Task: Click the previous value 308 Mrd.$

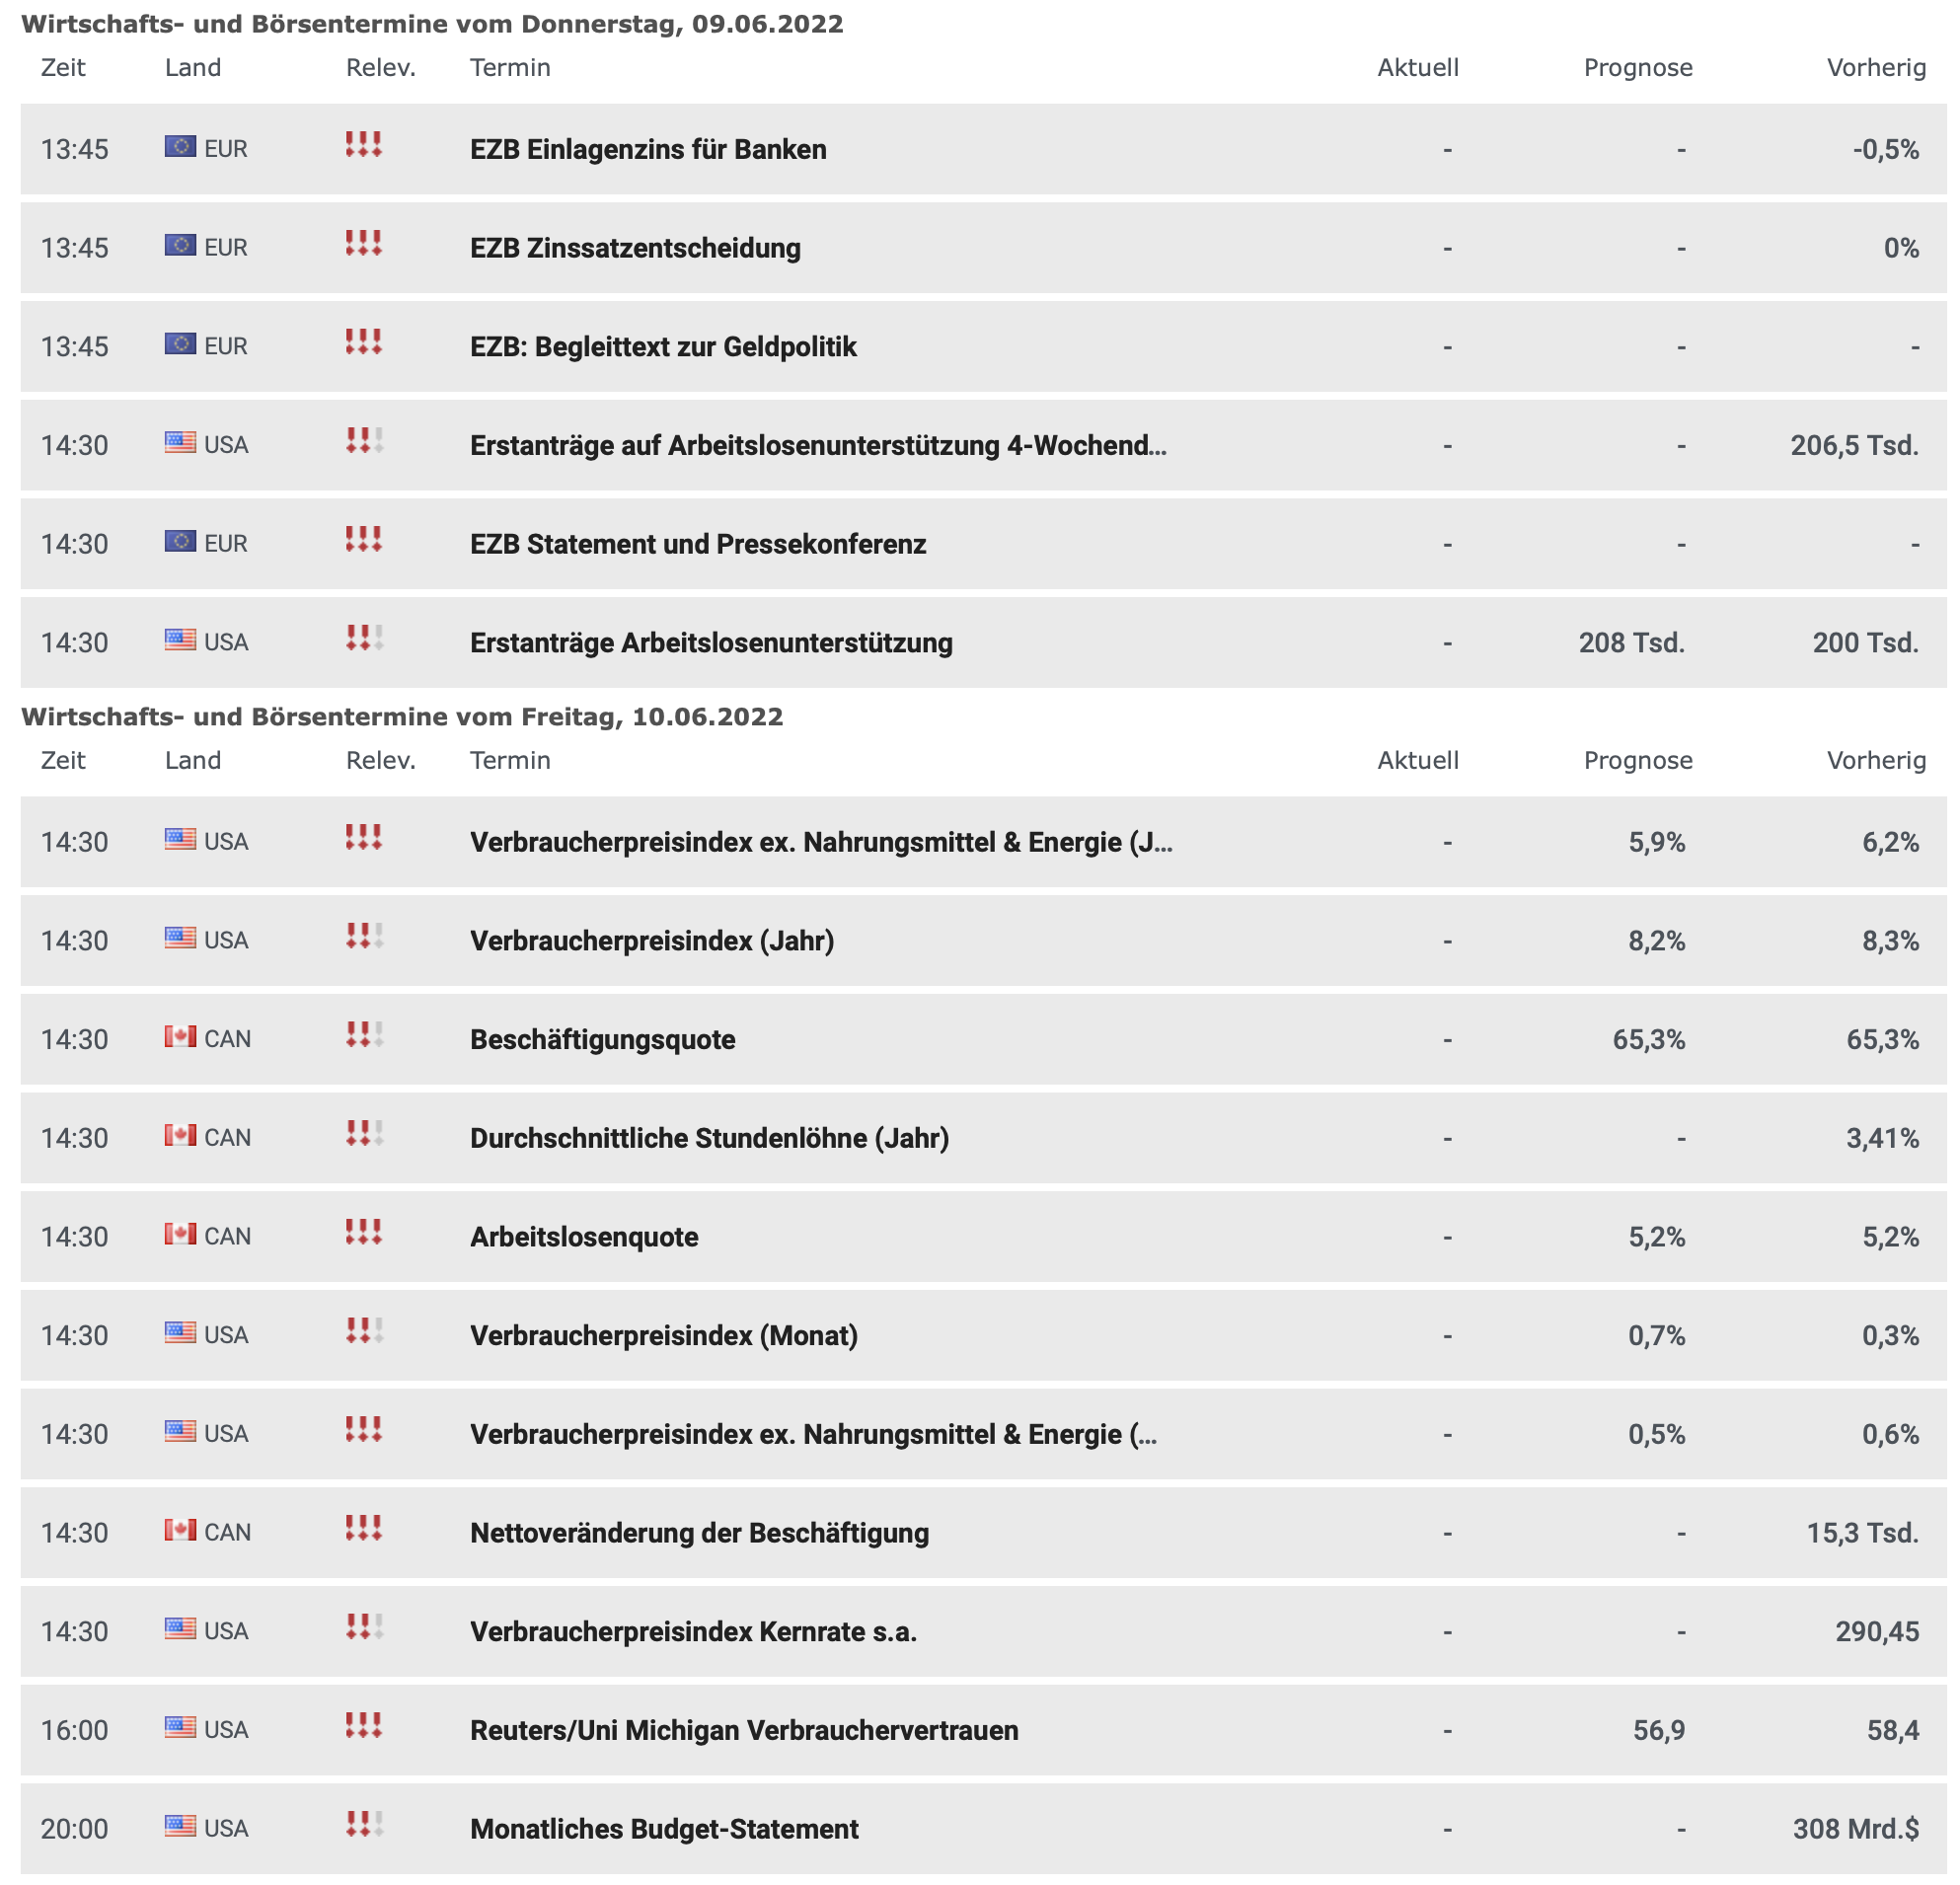Action: pos(1856,1829)
